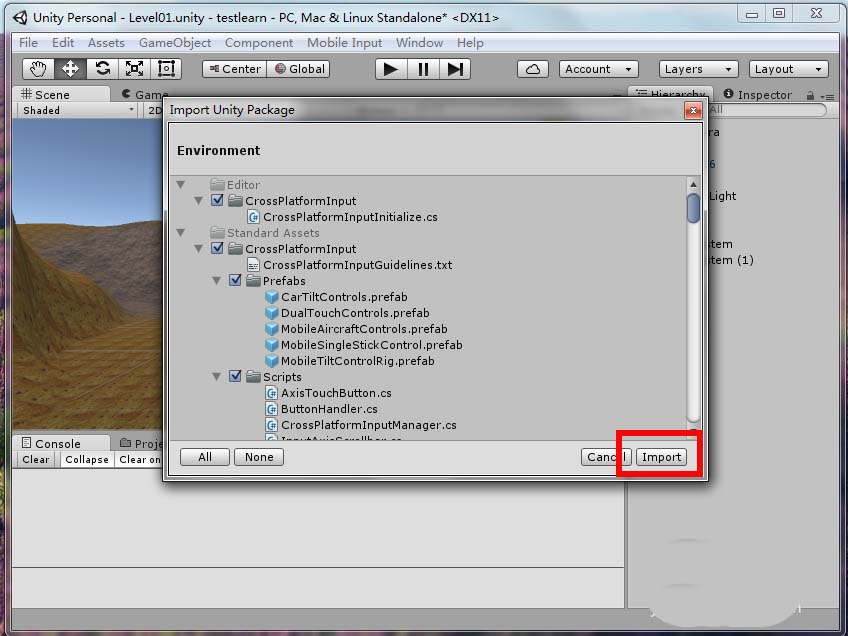This screenshot has height=636, width=848.
Task: Select CarTiltControls.prefab cube icon
Action: (x=272, y=297)
